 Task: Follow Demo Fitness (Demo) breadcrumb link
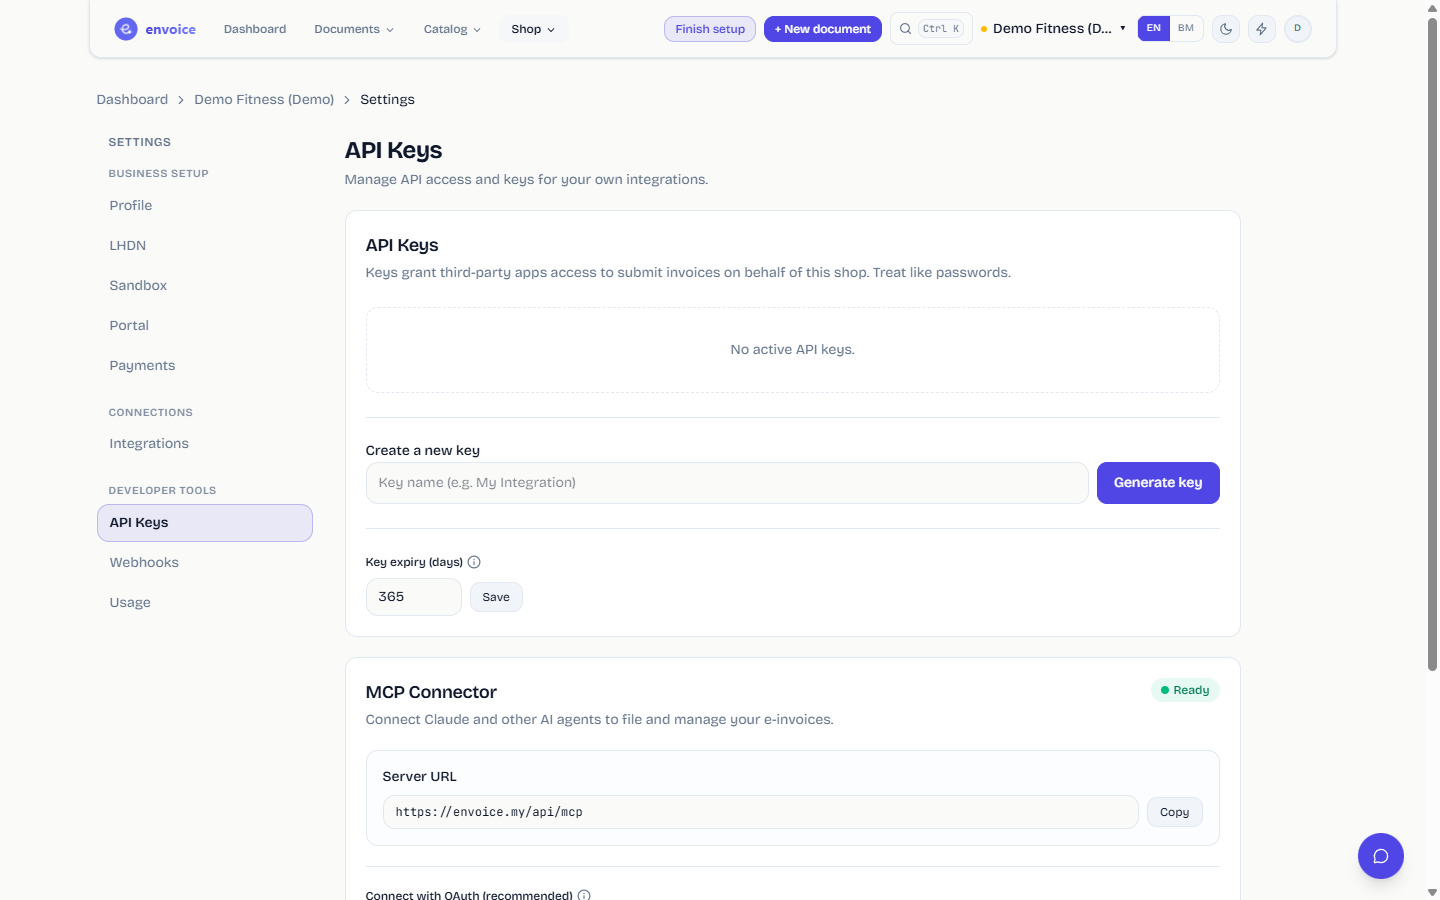(x=264, y=100)
